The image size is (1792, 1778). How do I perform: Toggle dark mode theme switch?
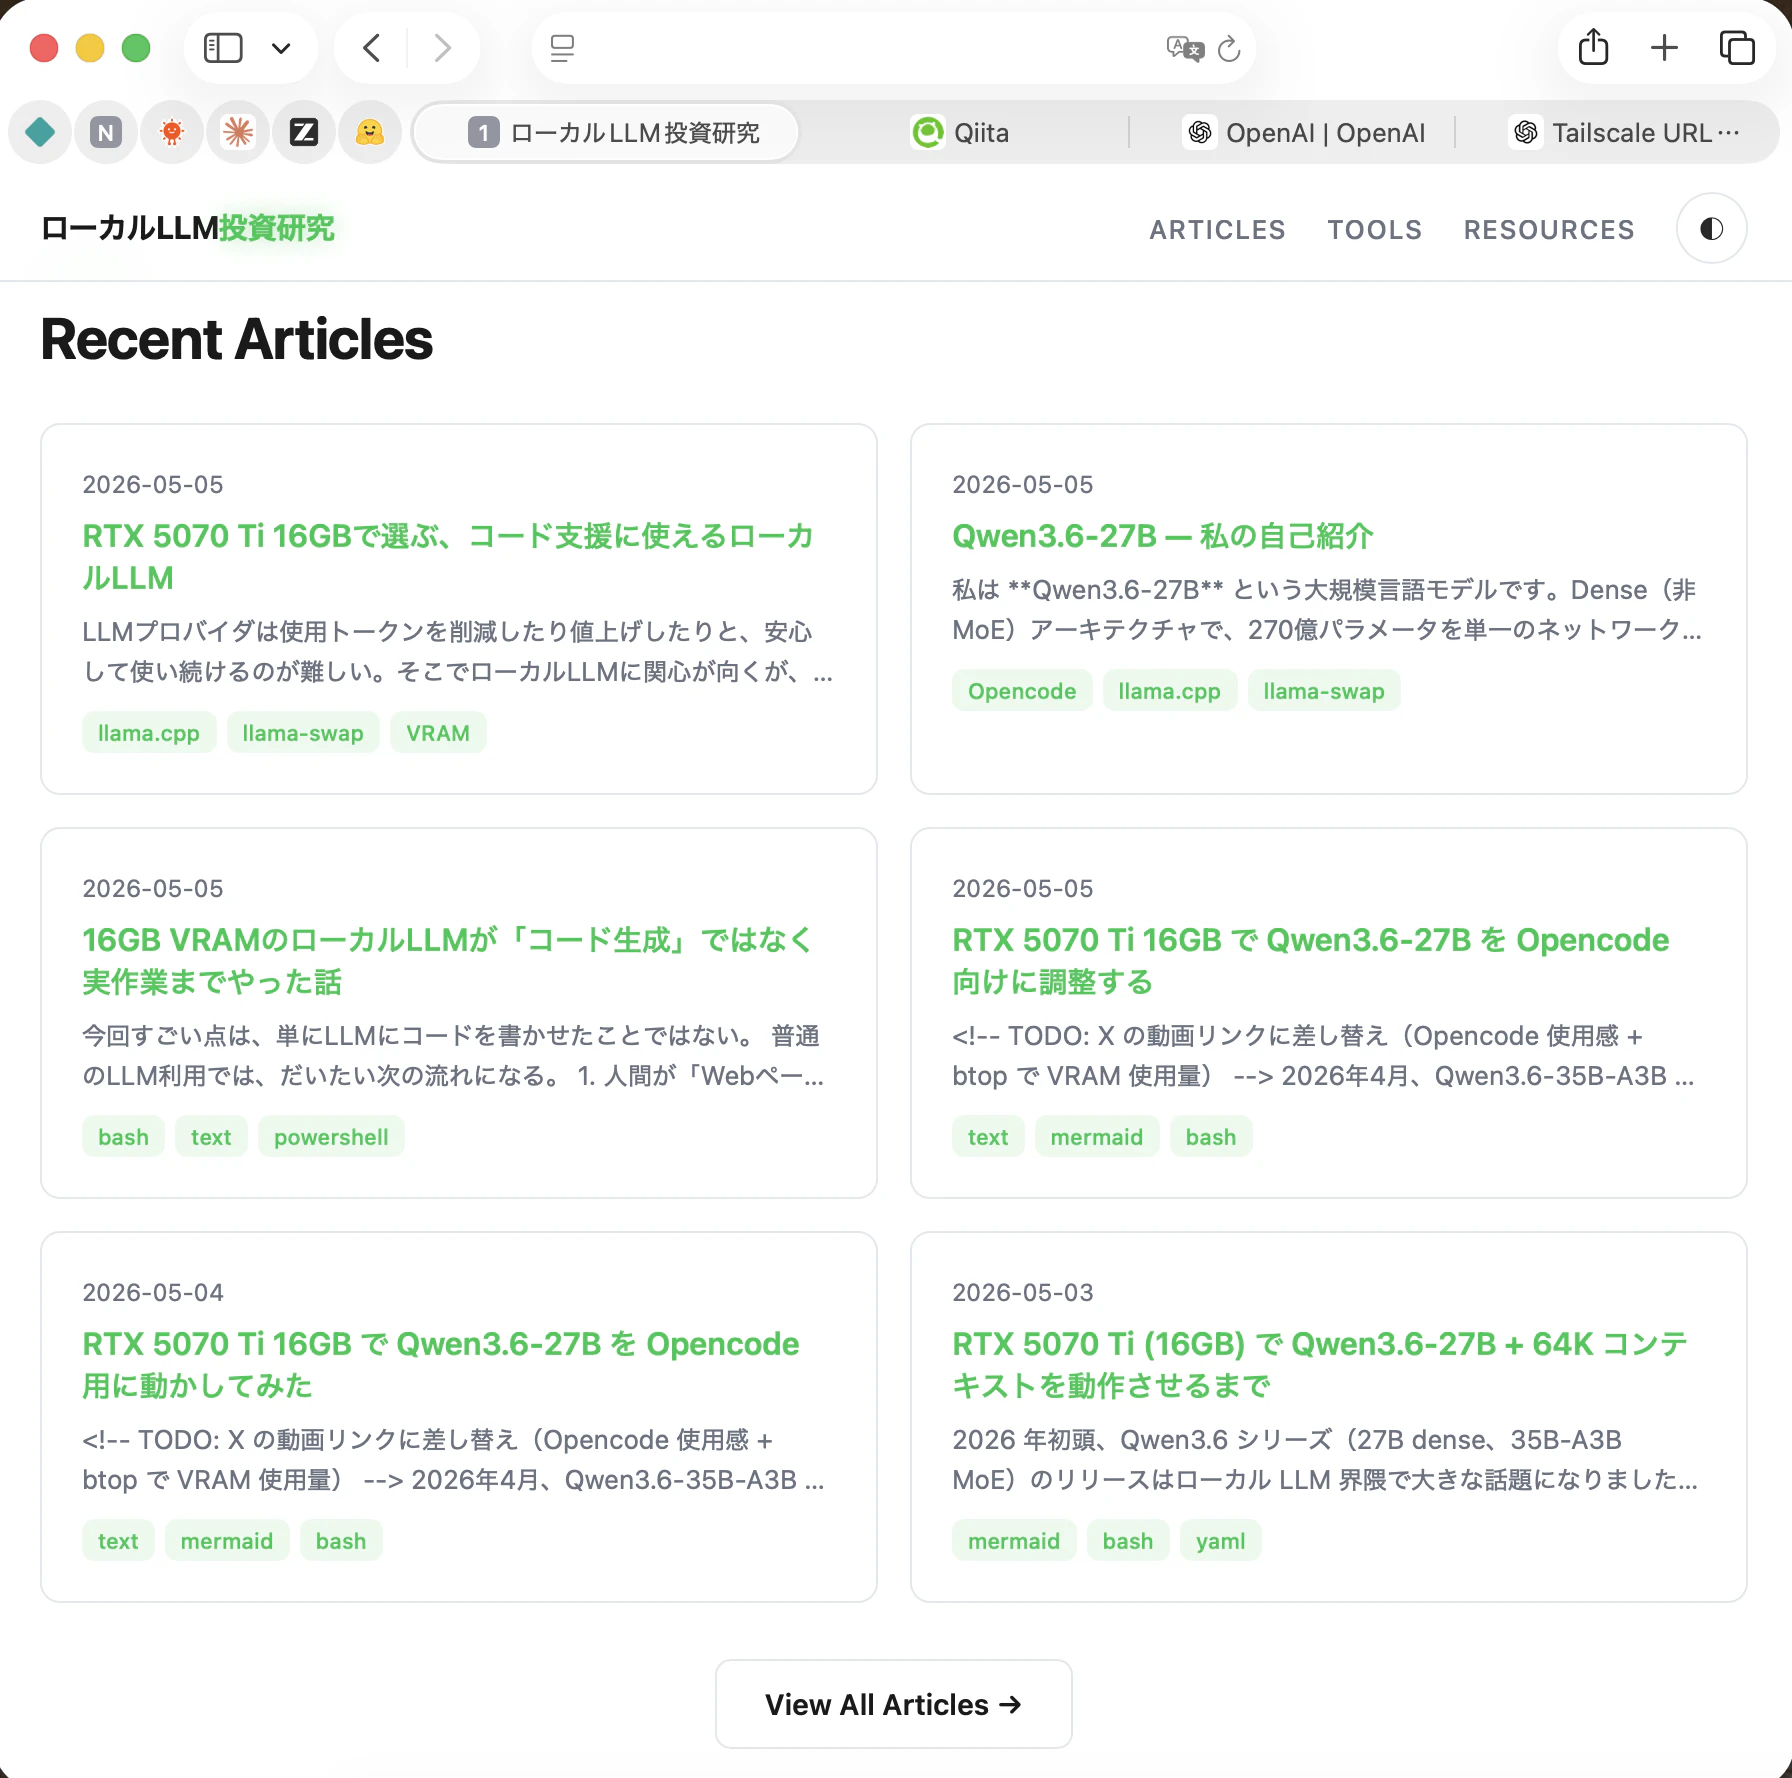coord(1712,229)
